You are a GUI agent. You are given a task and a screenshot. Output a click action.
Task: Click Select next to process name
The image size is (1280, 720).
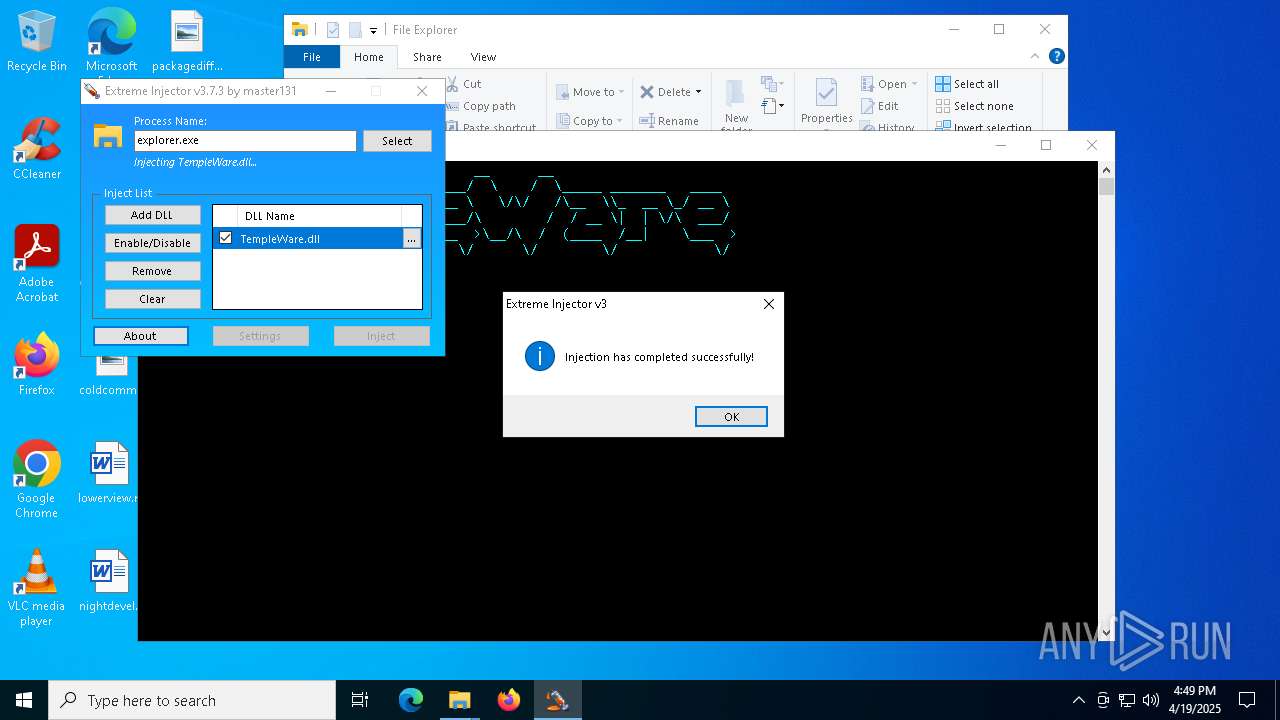pyautogui.click(x=397, y=141)
